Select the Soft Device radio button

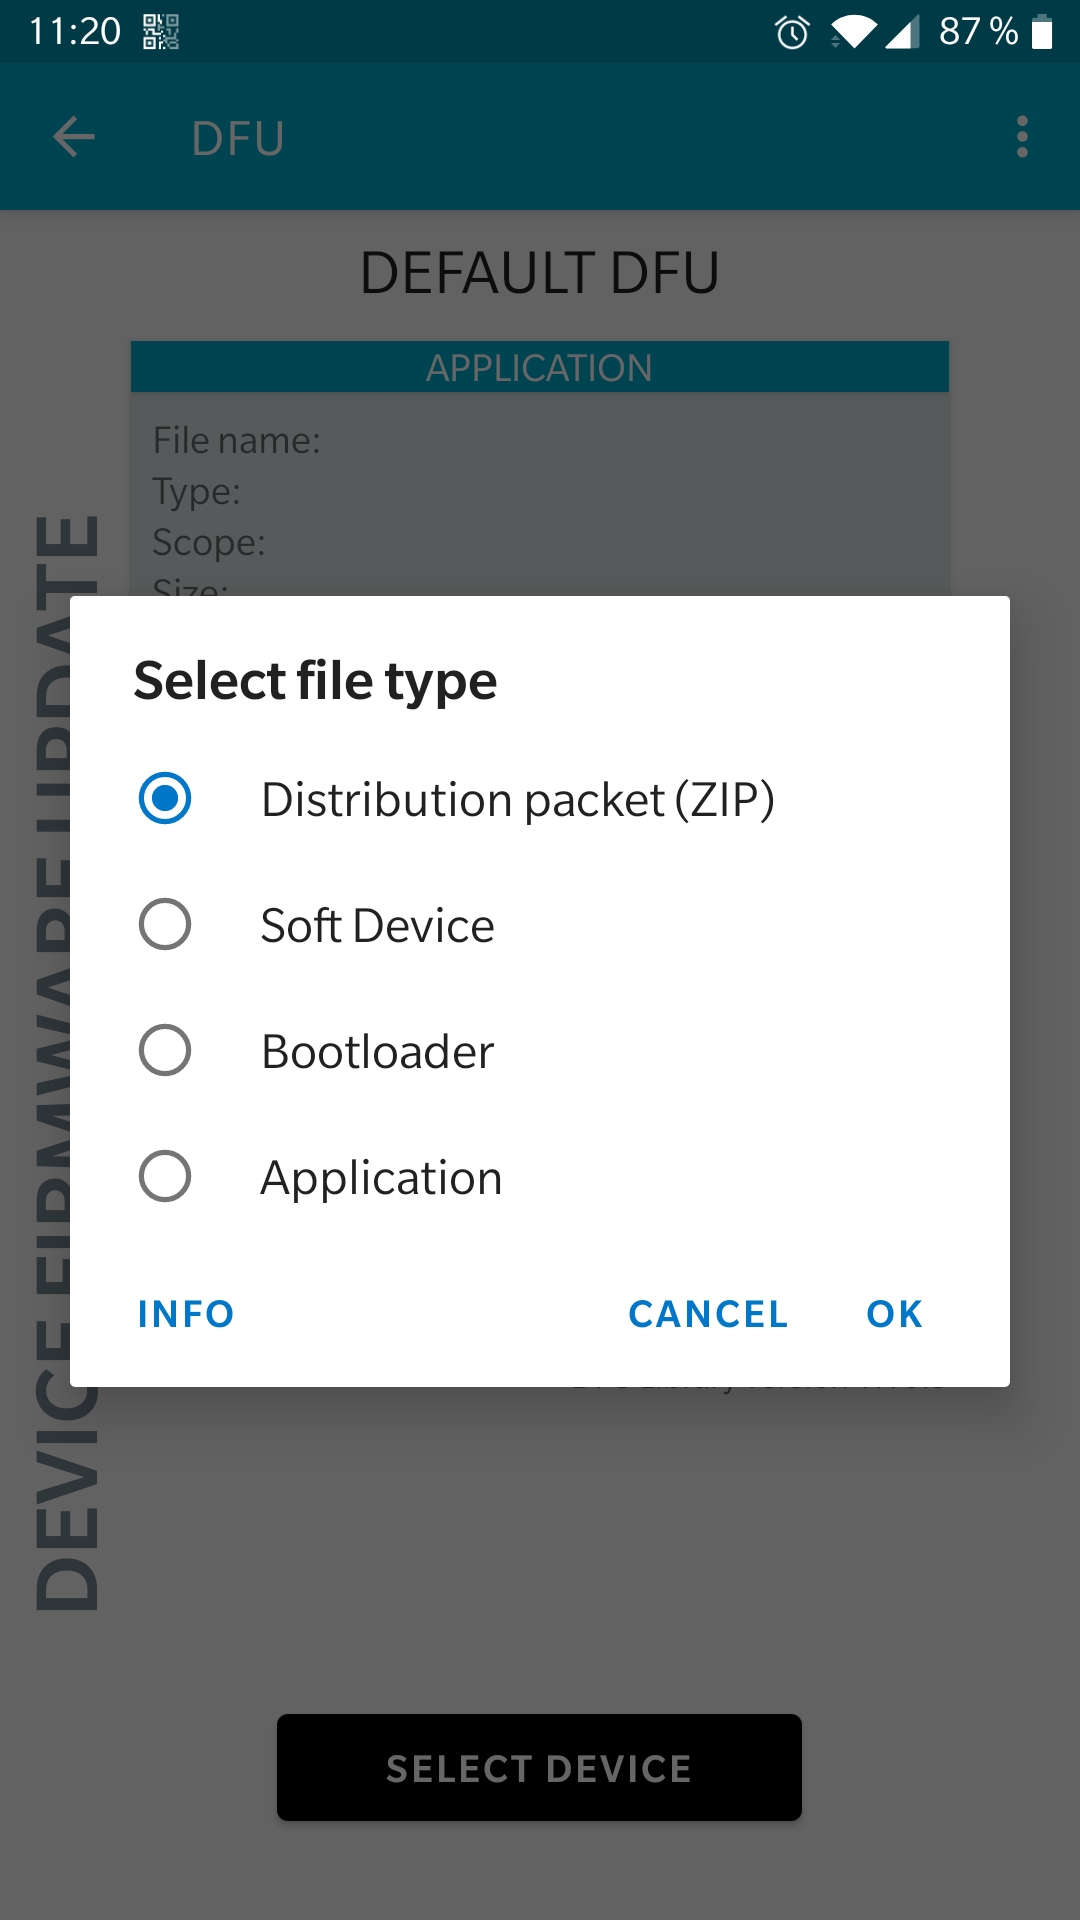coord(165,924)
